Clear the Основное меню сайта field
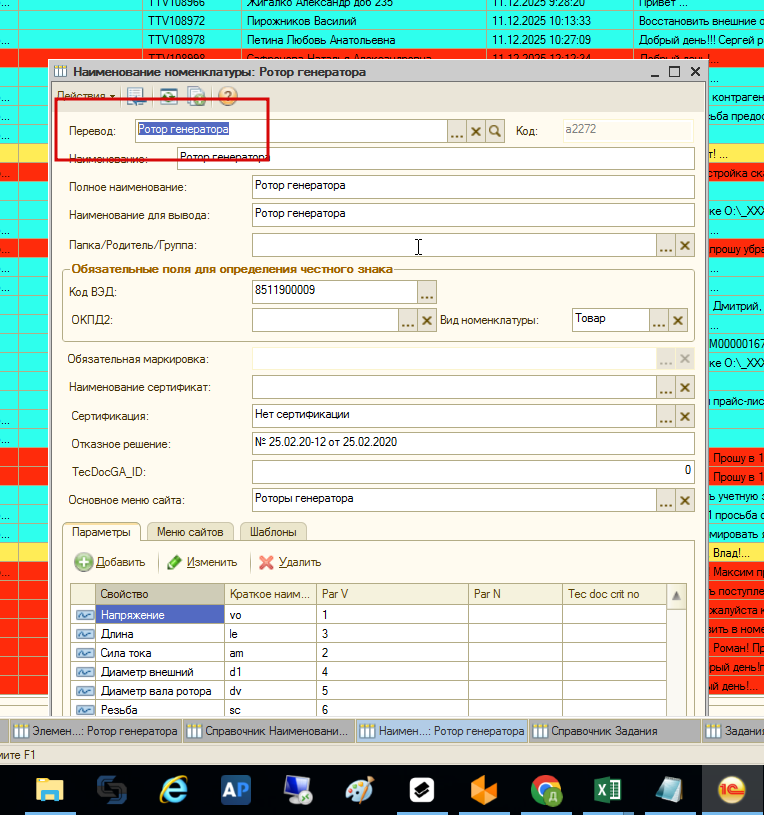764x815 pixels. 685,500
